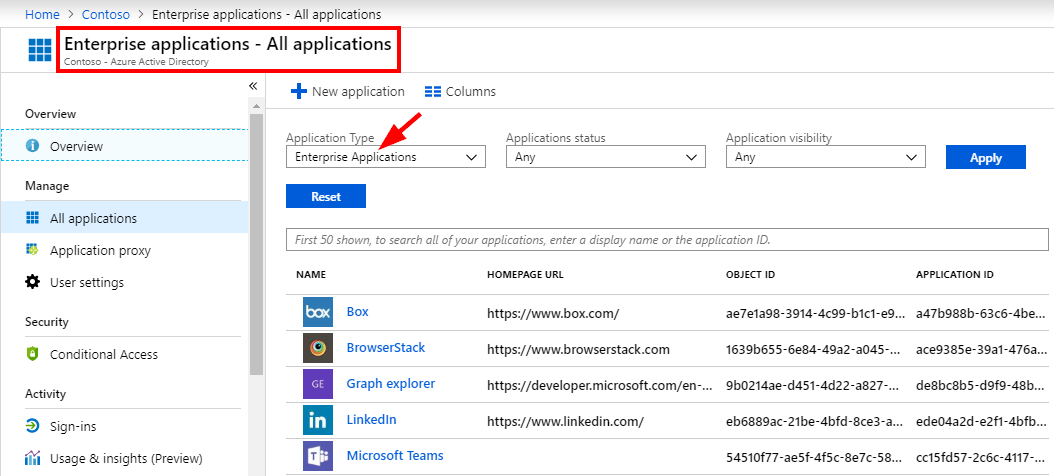Click the Application proxy sidebar icon

[32, 250]
